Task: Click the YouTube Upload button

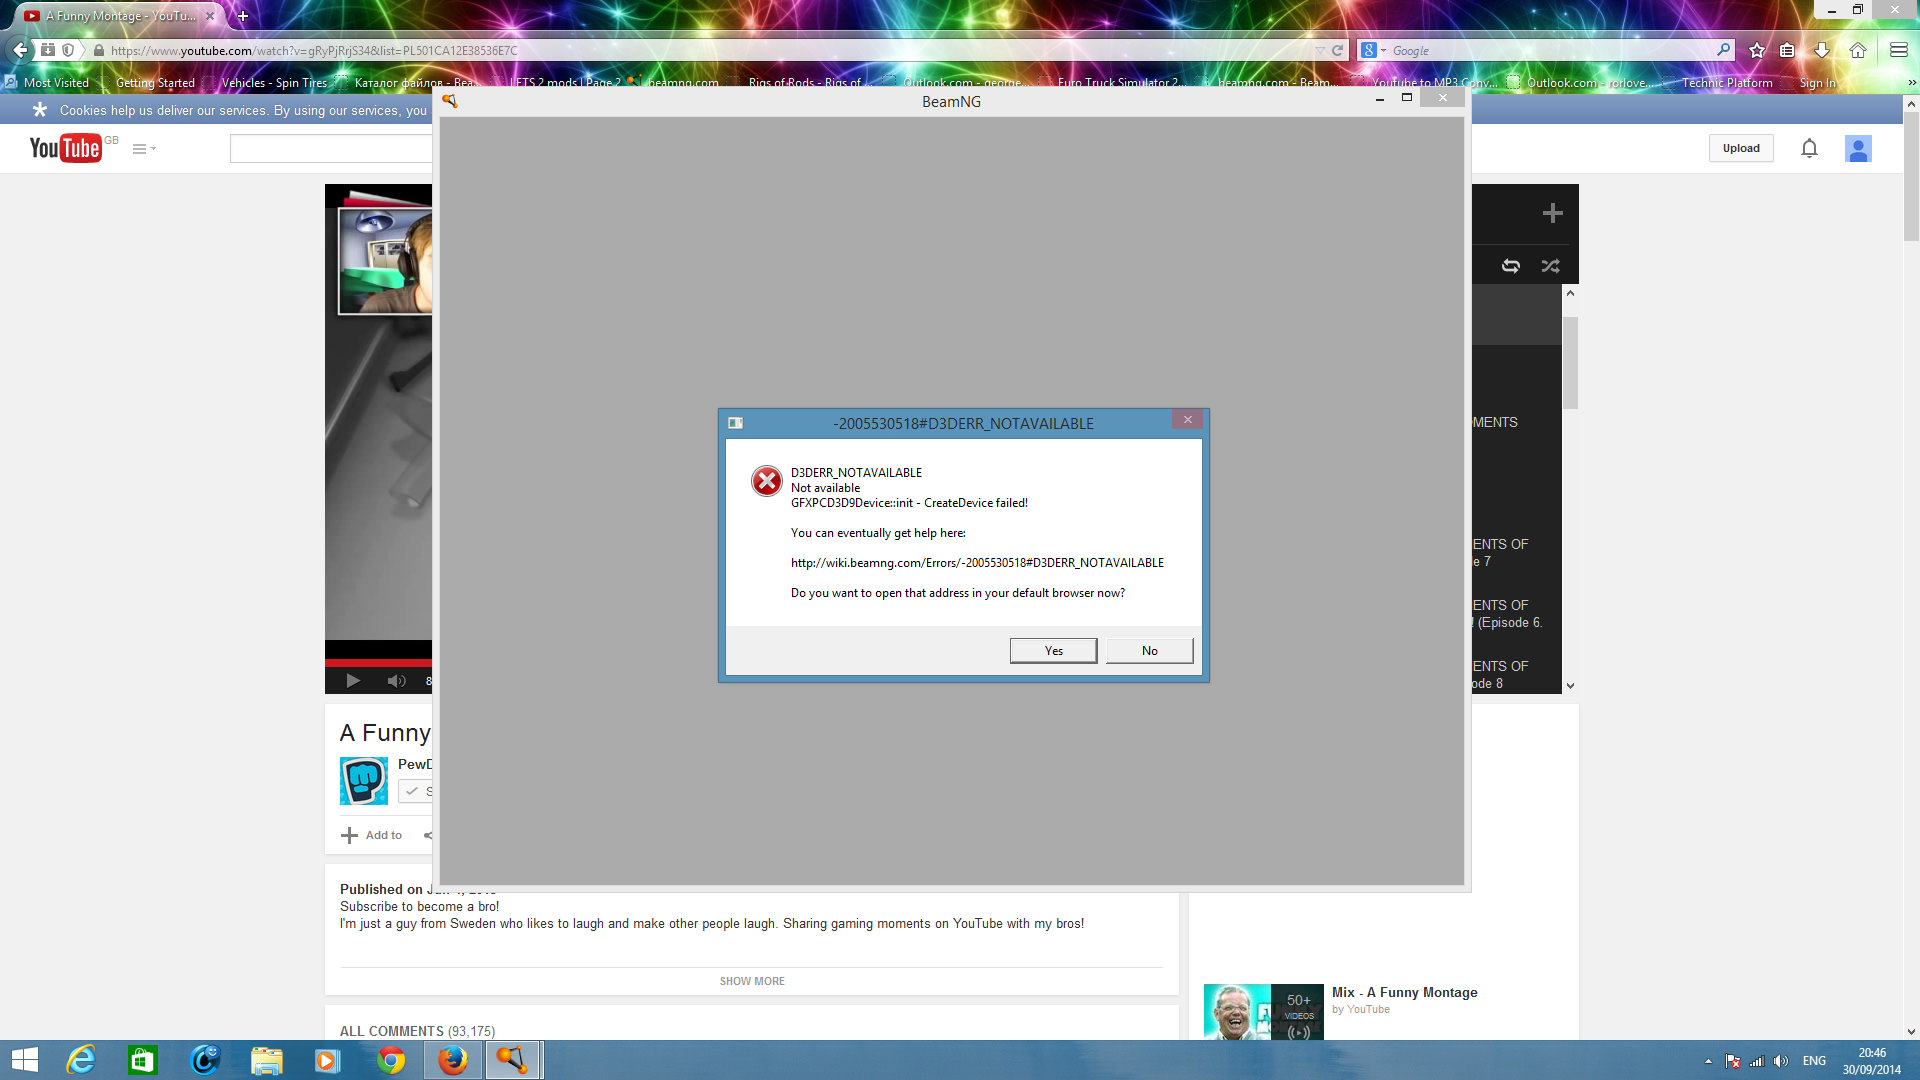Action: [1741, 148]
